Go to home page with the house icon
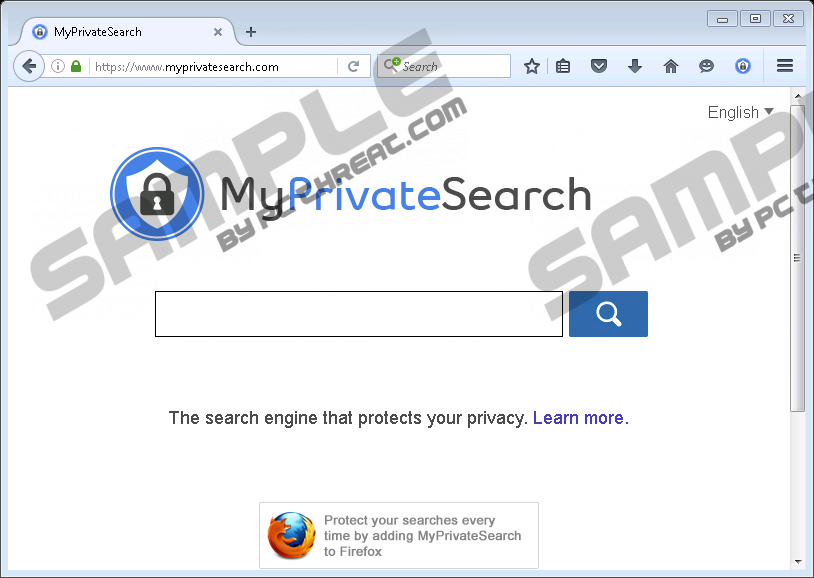 [x=671, y=66]
